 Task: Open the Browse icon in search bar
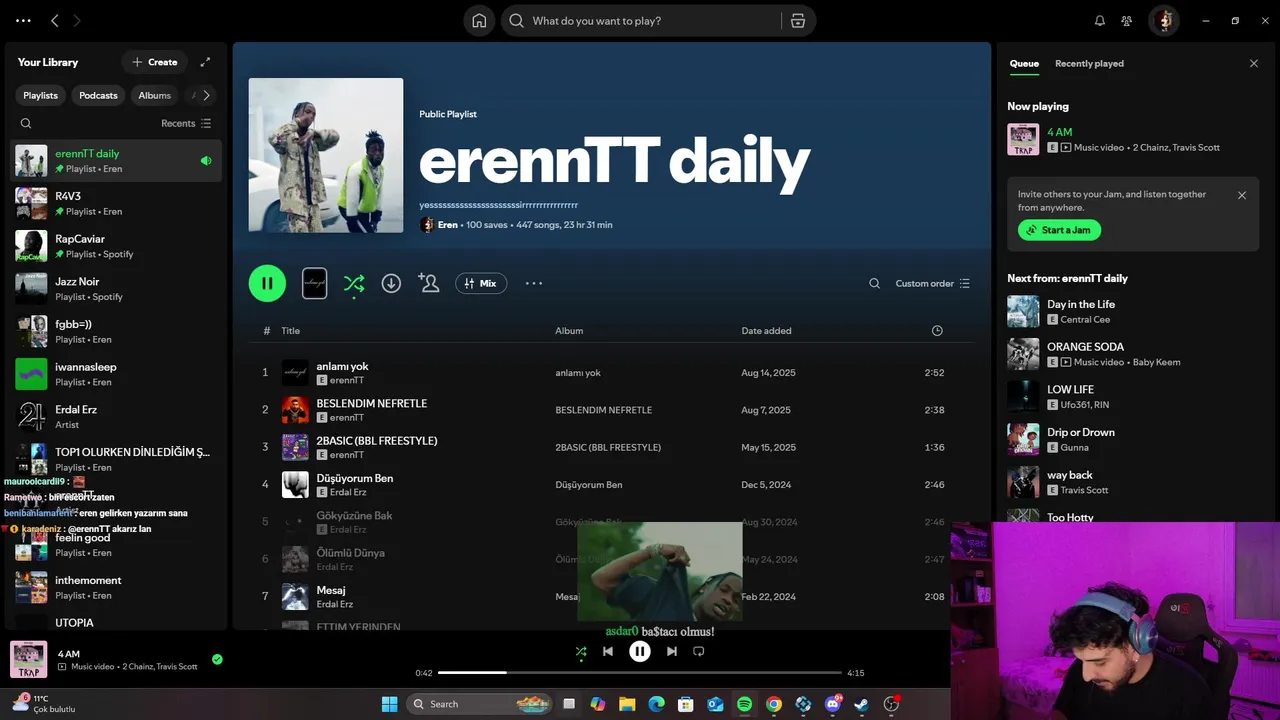(797, 21)
